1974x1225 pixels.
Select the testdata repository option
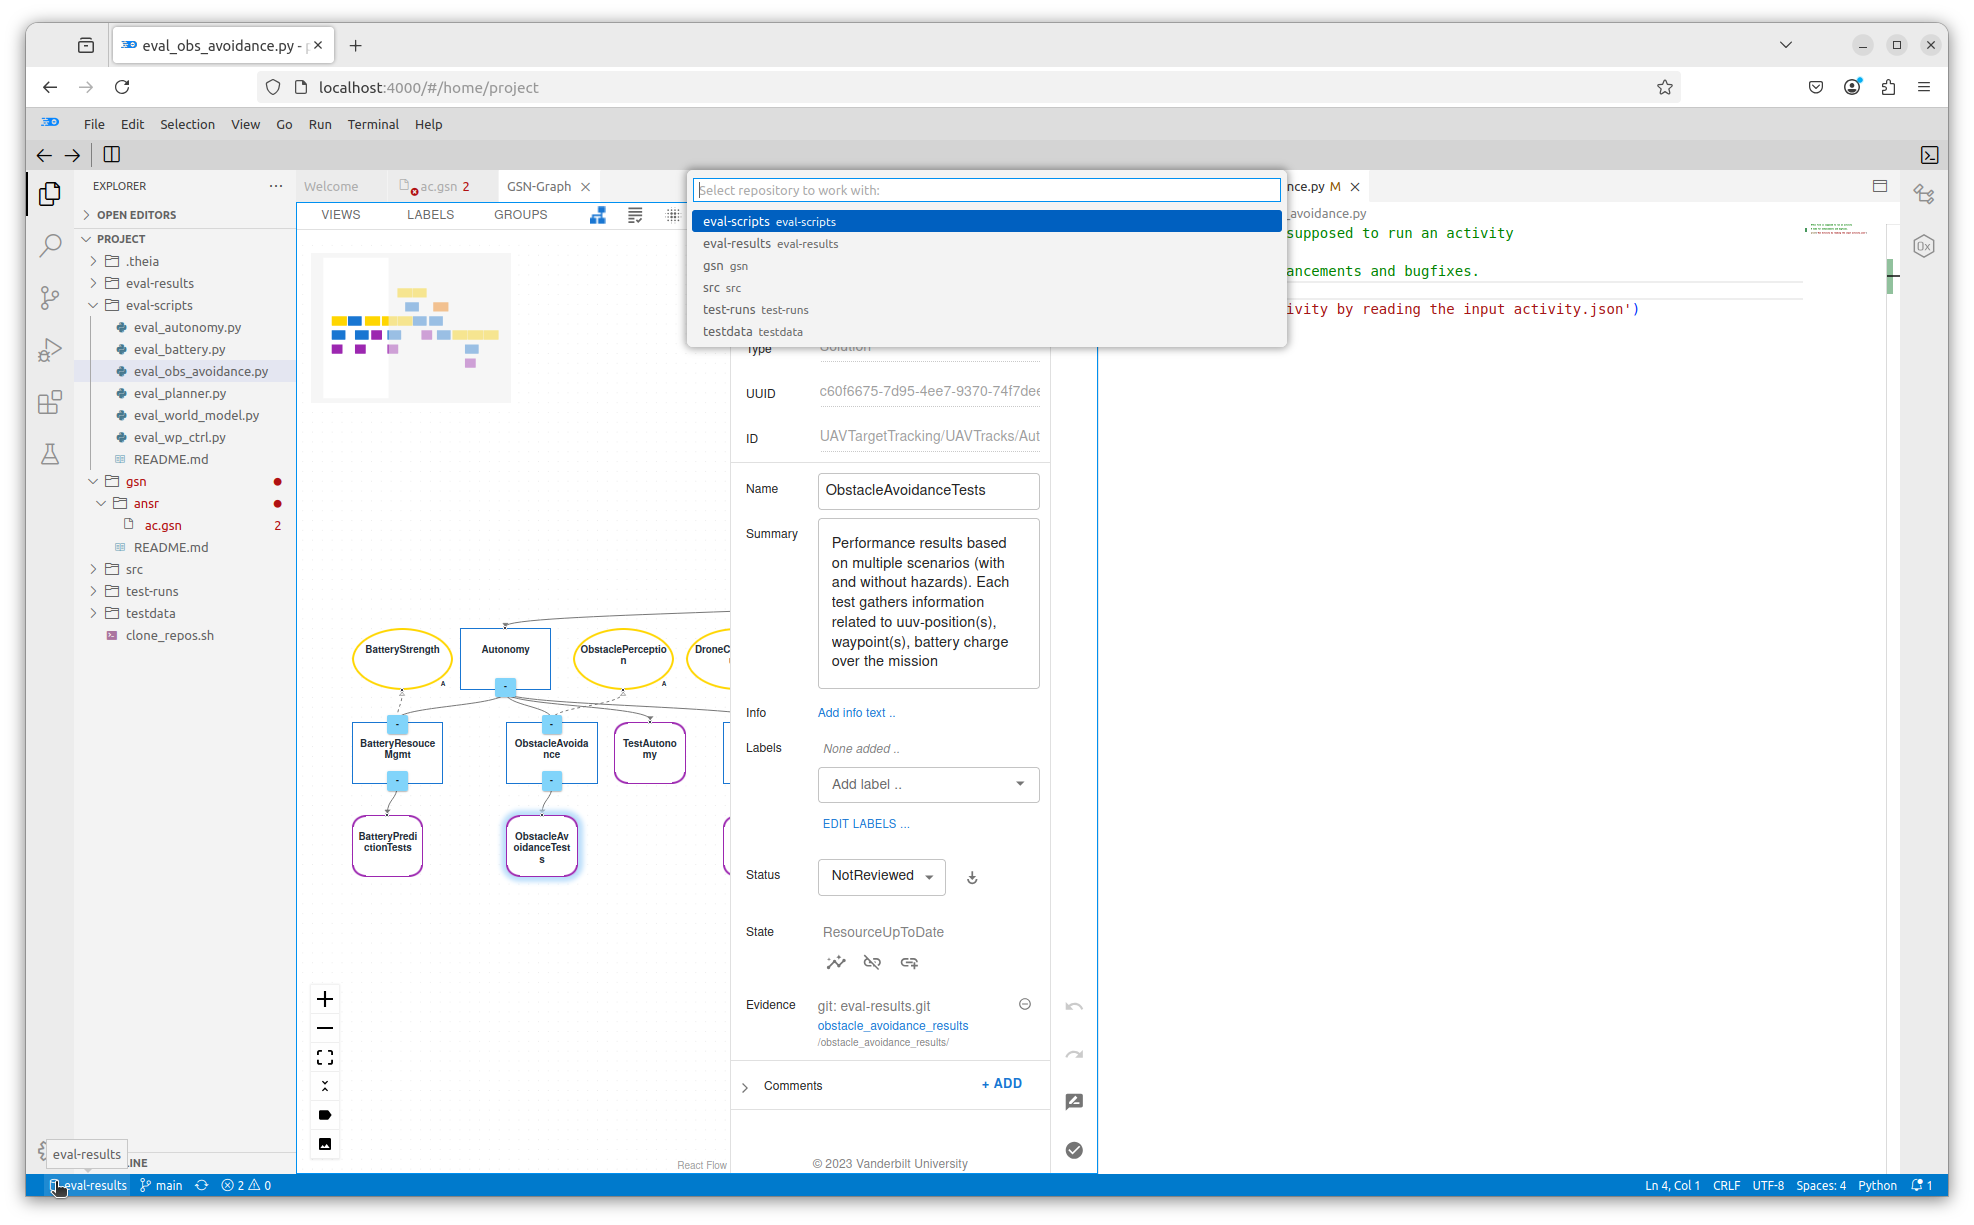click(986, 332)
